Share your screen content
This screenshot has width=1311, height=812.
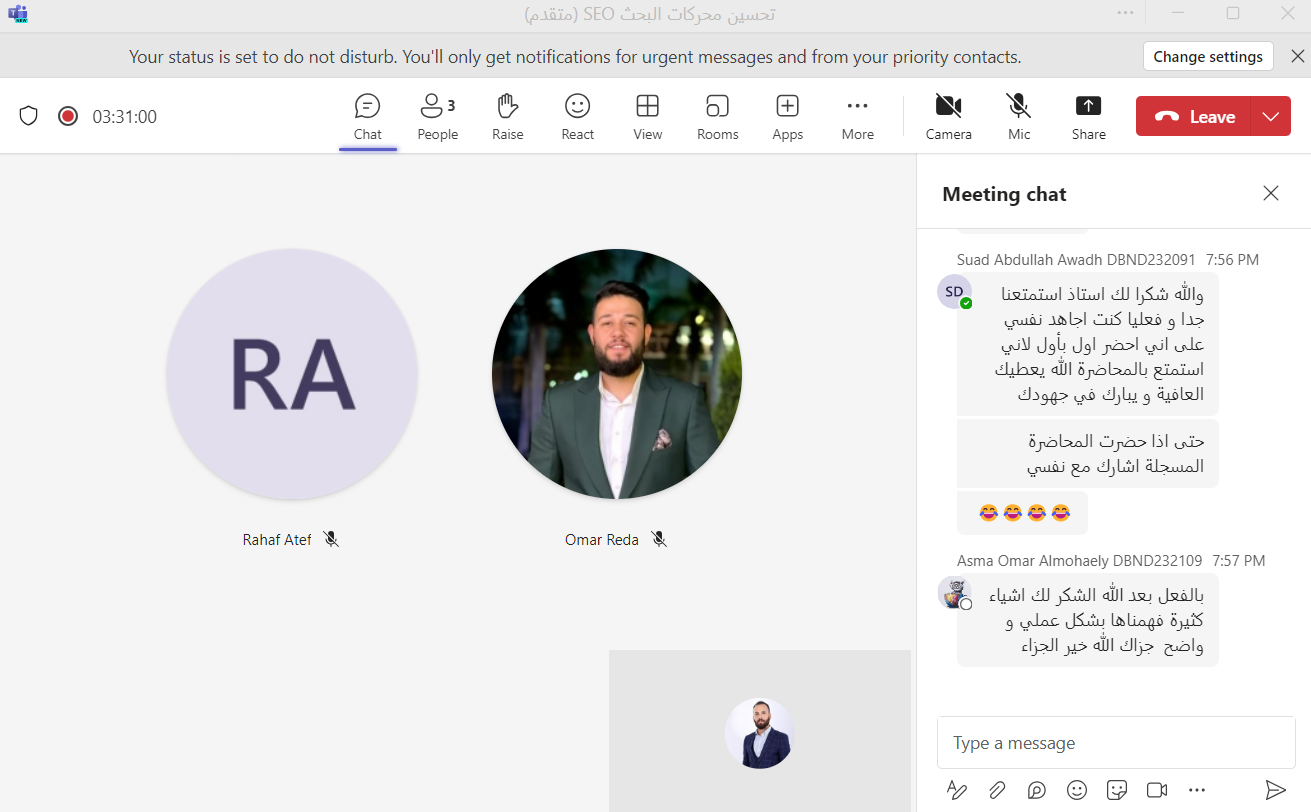point(1088,117)
